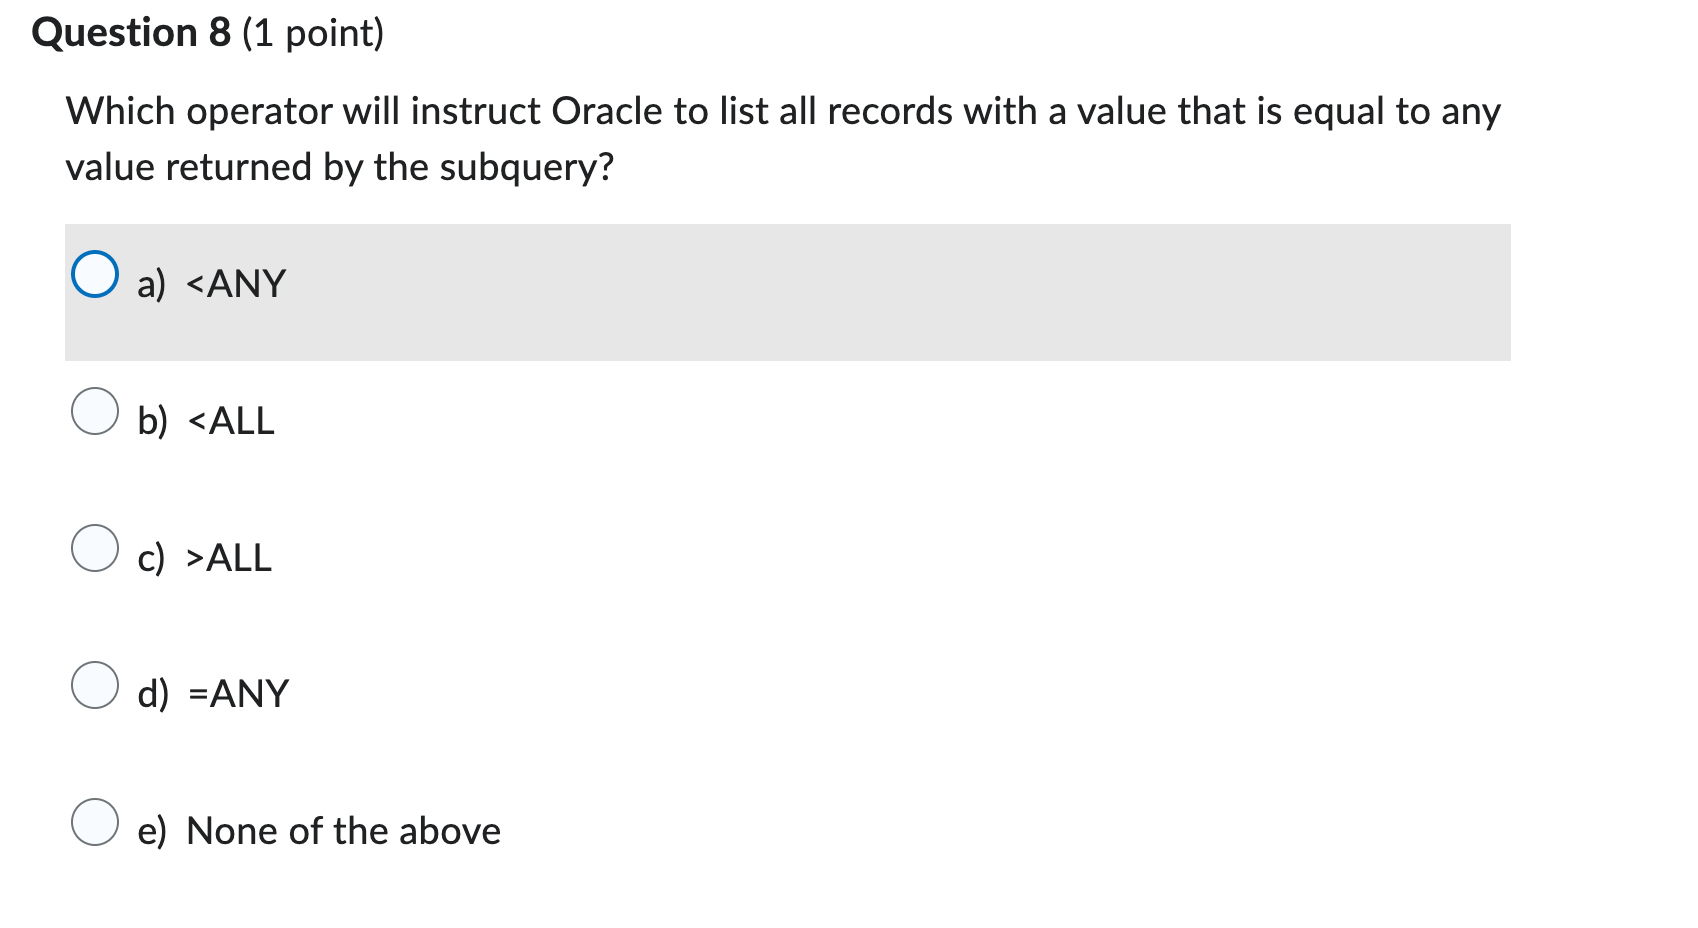
Task: Mark the >ALL option's radio button
Action: tap(95, 548)
